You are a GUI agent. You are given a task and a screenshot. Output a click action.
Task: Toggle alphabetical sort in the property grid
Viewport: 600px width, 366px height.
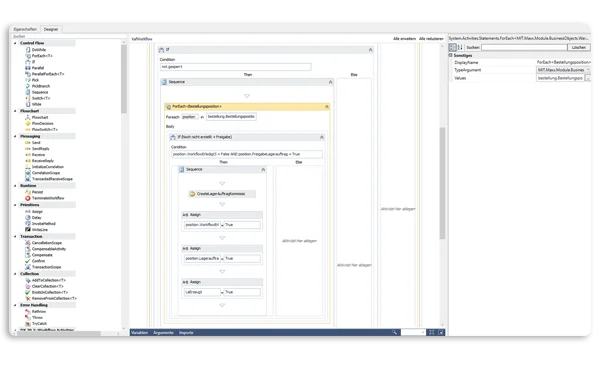(x=460, y=47)
